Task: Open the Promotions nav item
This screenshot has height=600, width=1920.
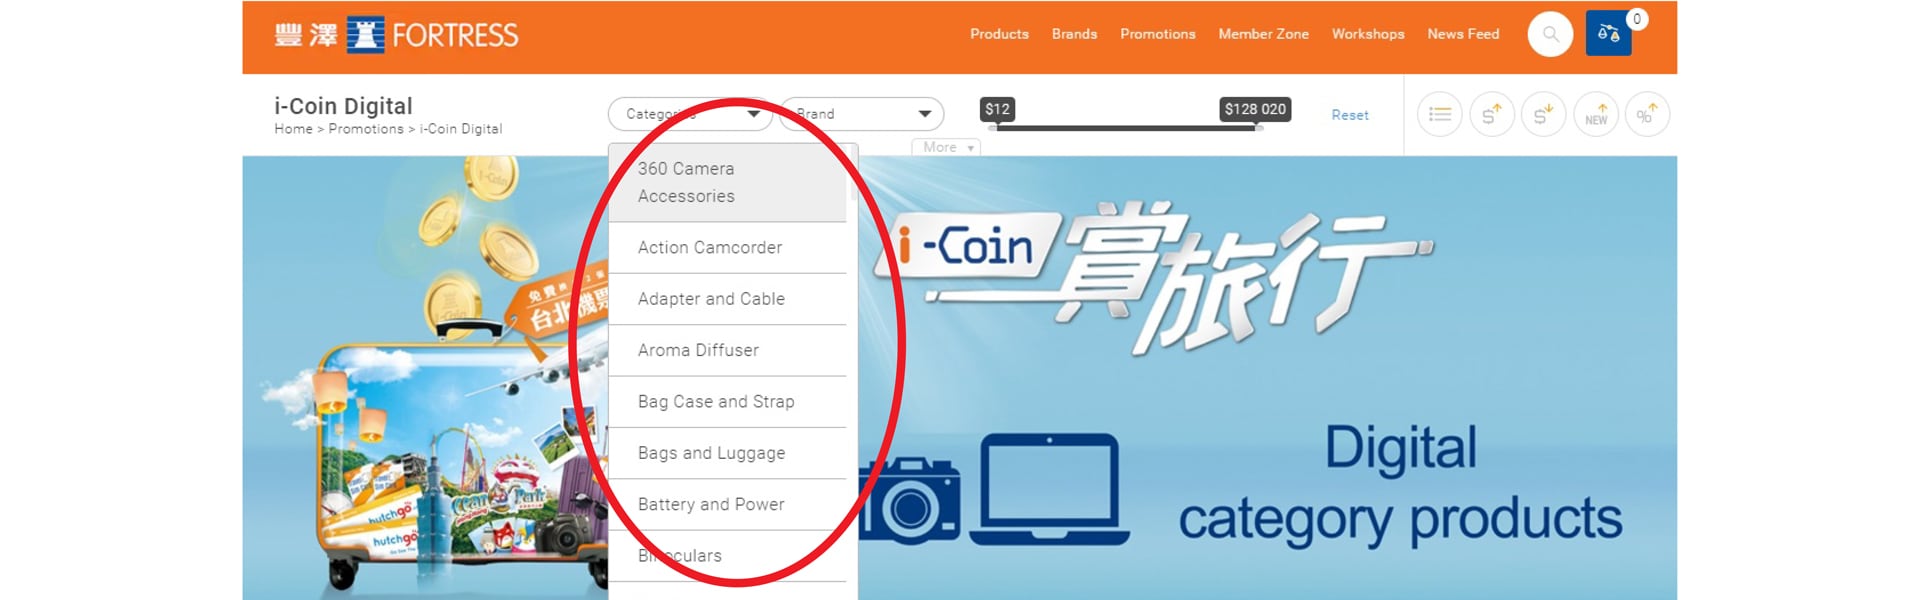Action: pyautogui.click(x=1157, y=34)
